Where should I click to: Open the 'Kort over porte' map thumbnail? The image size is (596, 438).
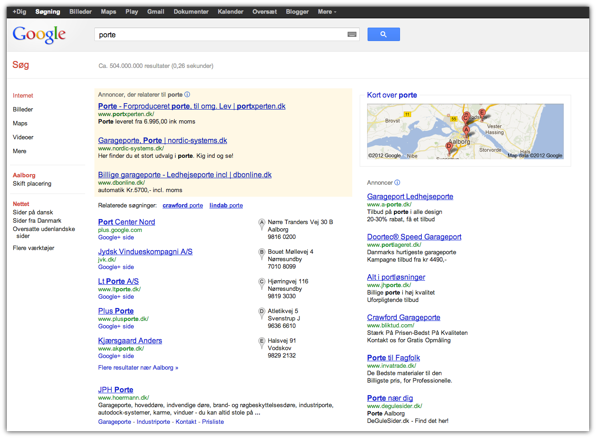(x=465, y=131)
